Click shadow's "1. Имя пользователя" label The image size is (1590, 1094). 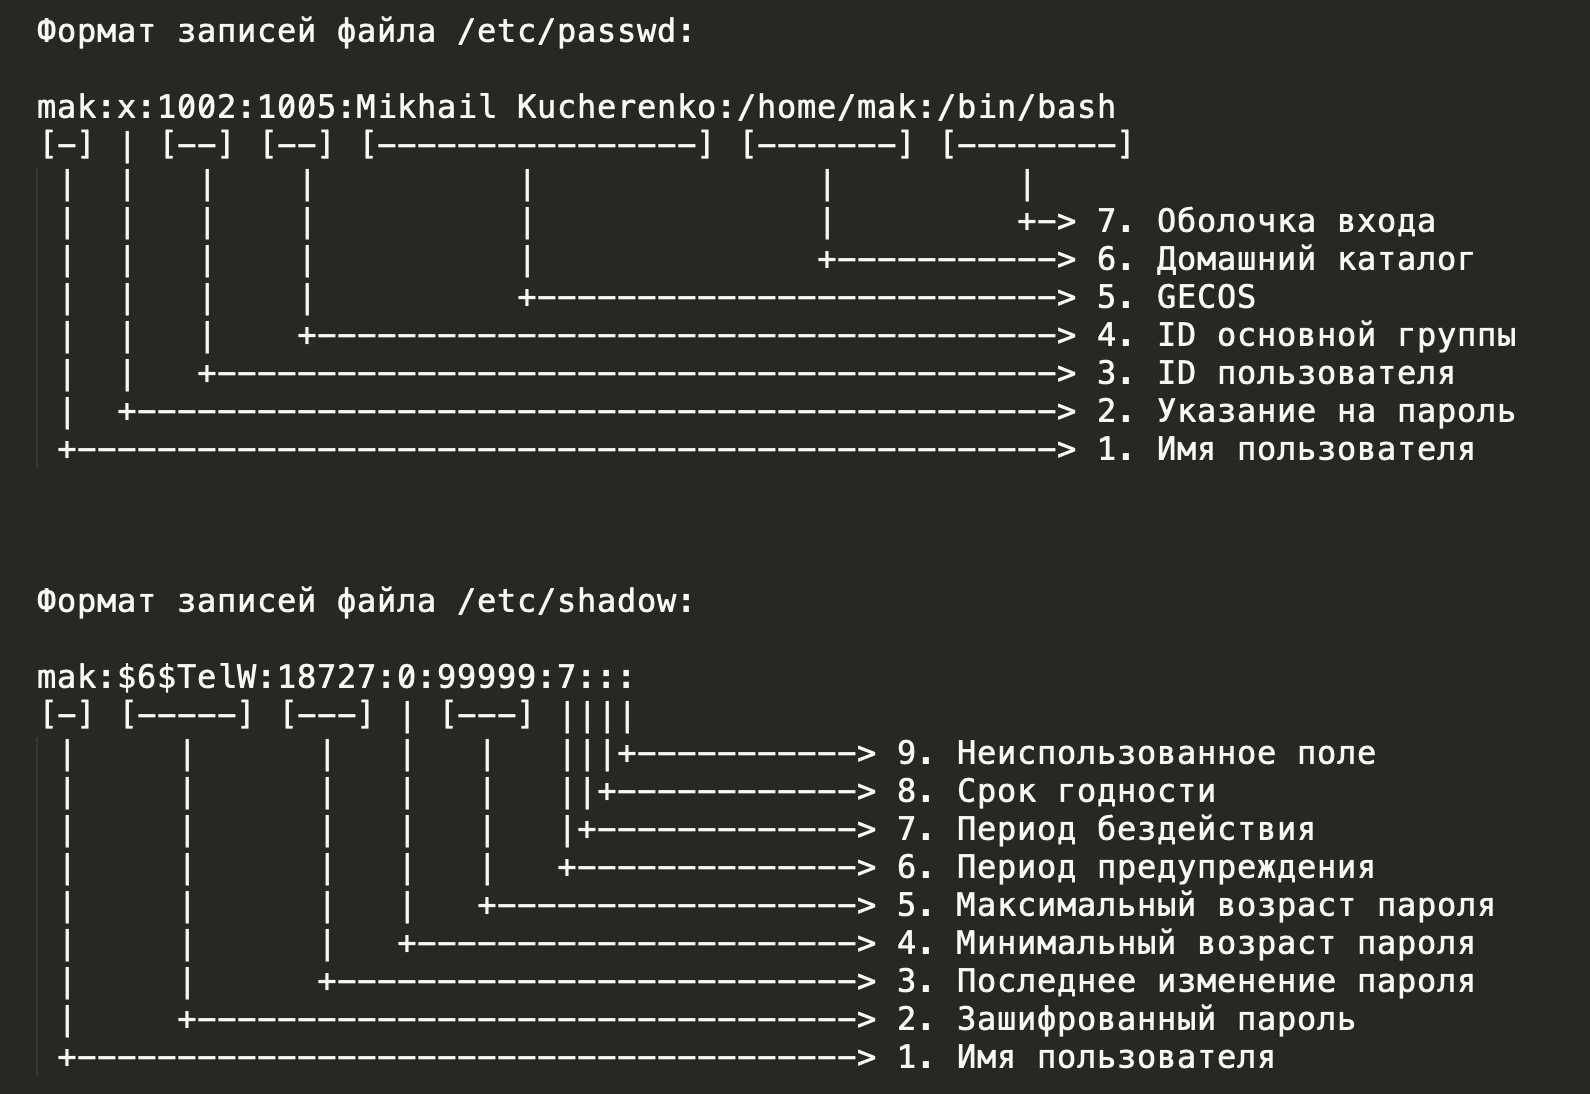[x=1086, y=1057]
